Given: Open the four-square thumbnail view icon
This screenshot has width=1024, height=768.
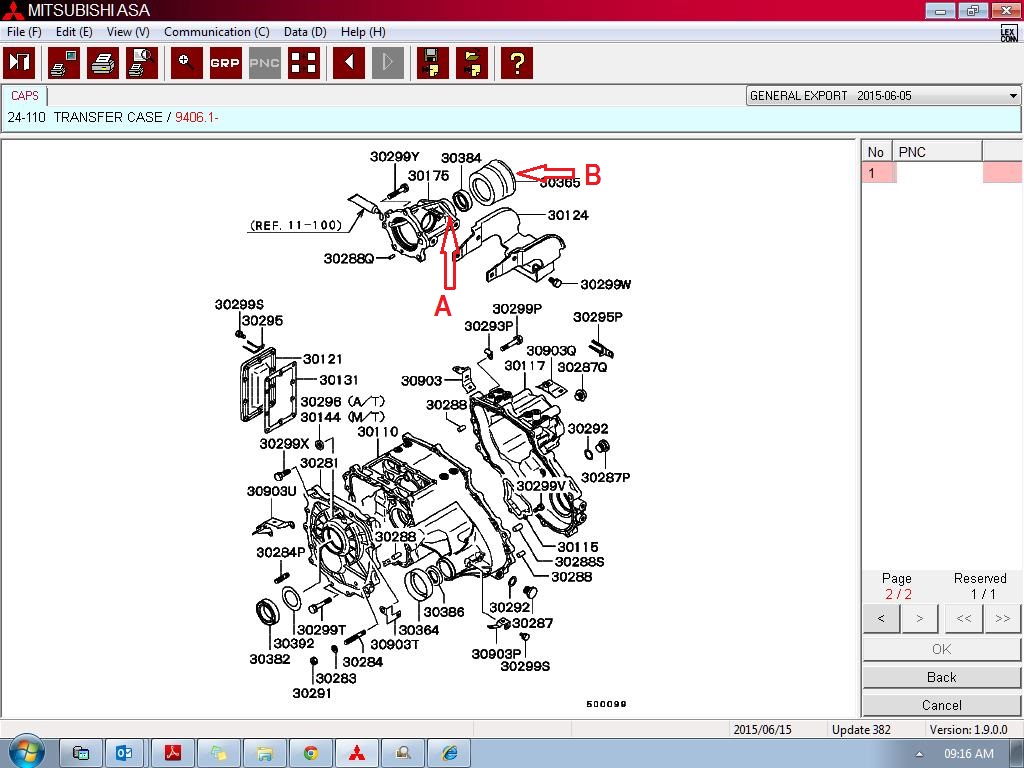Looking at the screenshot, I should [304, 63].
